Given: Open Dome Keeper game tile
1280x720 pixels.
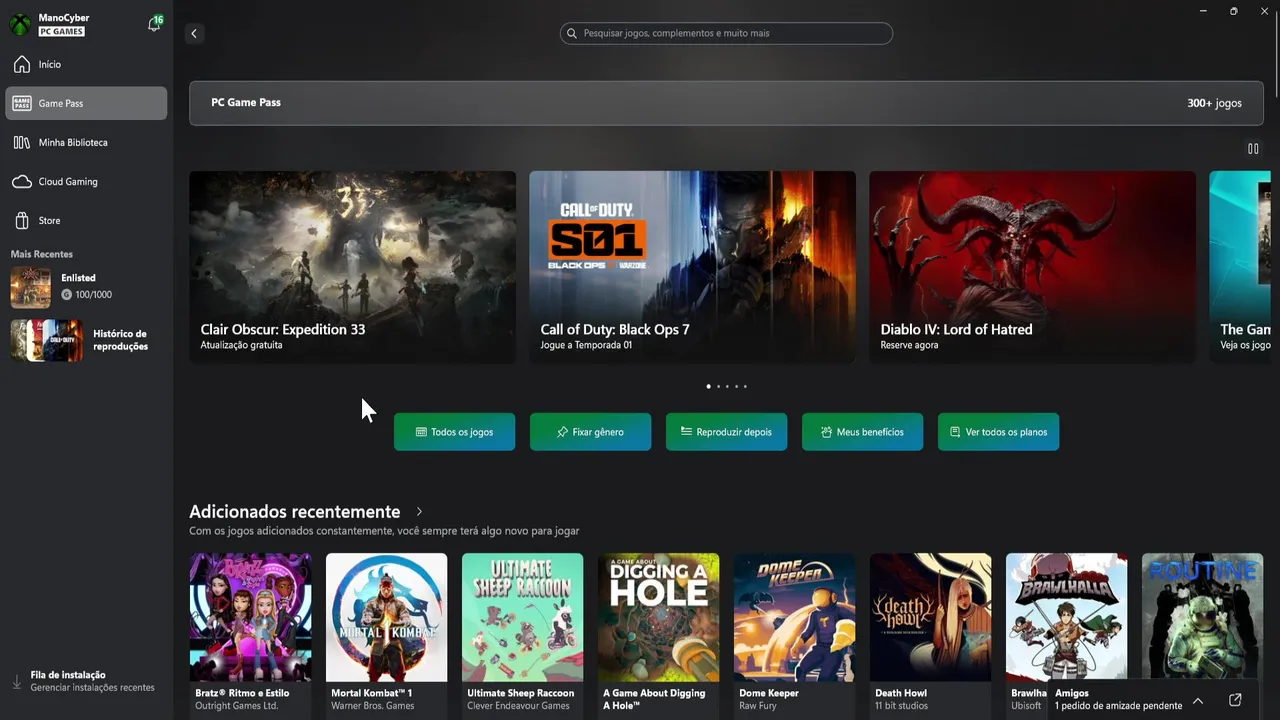Looking at the screenshot, I should click(794, 634).
